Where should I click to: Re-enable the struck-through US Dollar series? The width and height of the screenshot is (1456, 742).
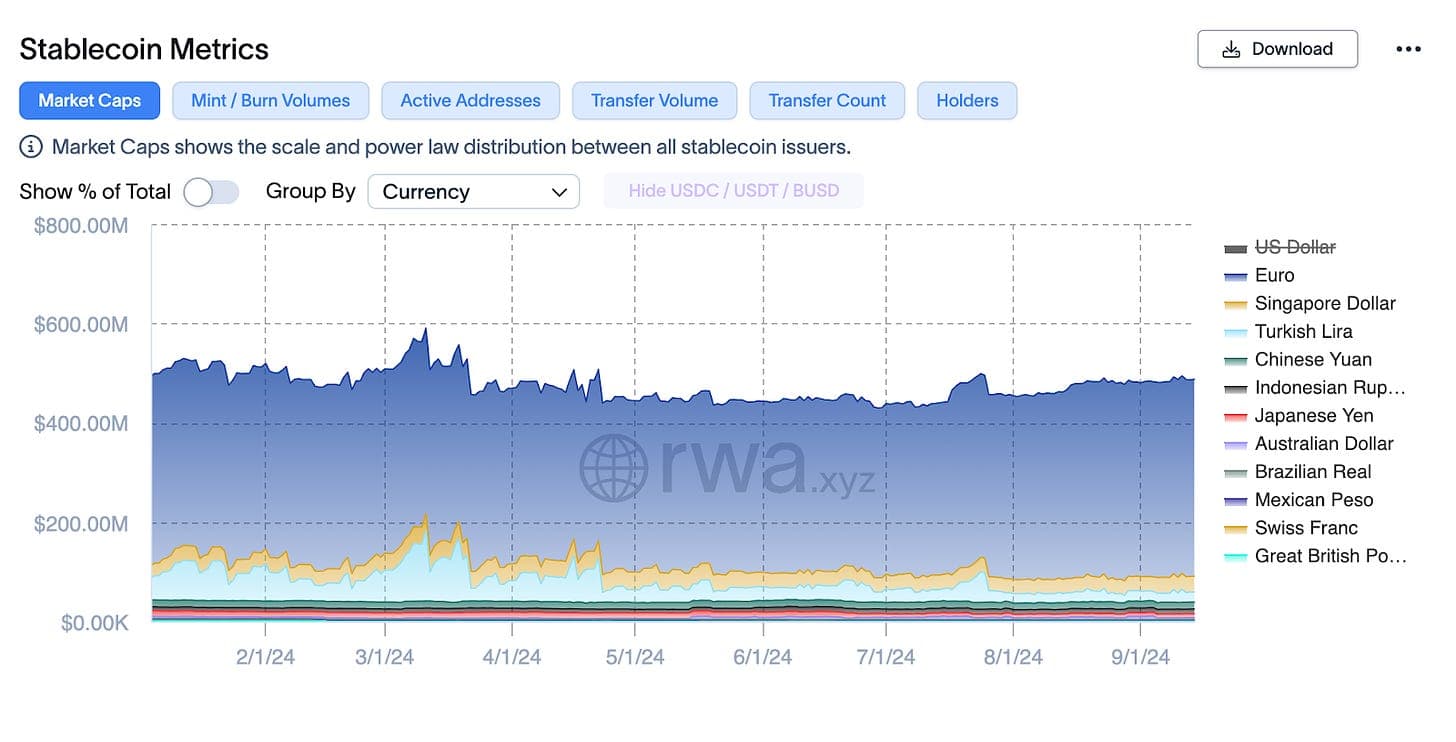tap(1295, 247)
